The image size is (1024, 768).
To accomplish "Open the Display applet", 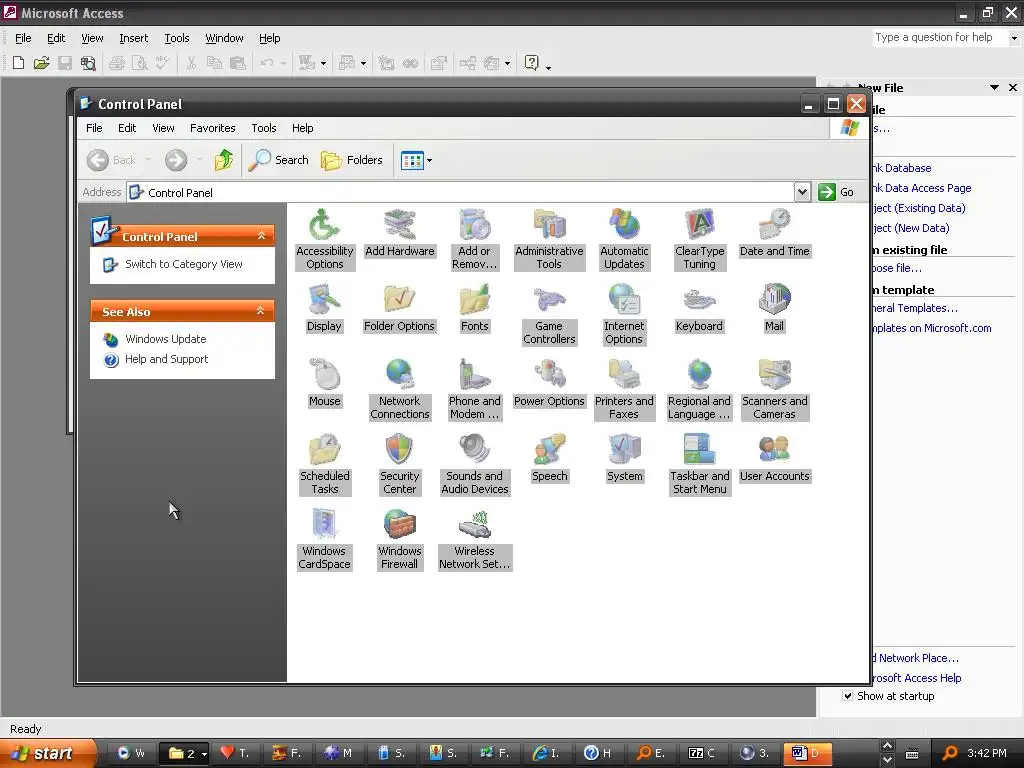I will pyautogui.click(x=325, y=308).
